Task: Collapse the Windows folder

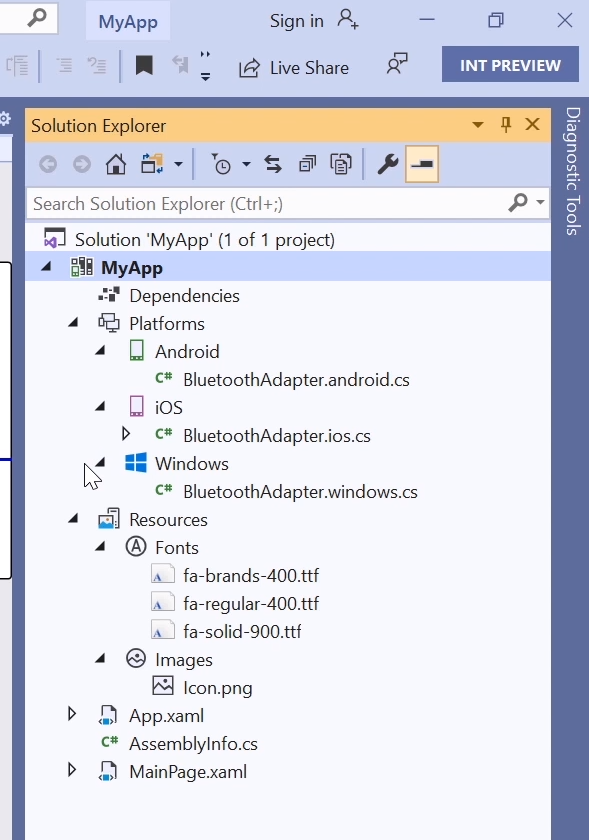Action: (100, 462)
